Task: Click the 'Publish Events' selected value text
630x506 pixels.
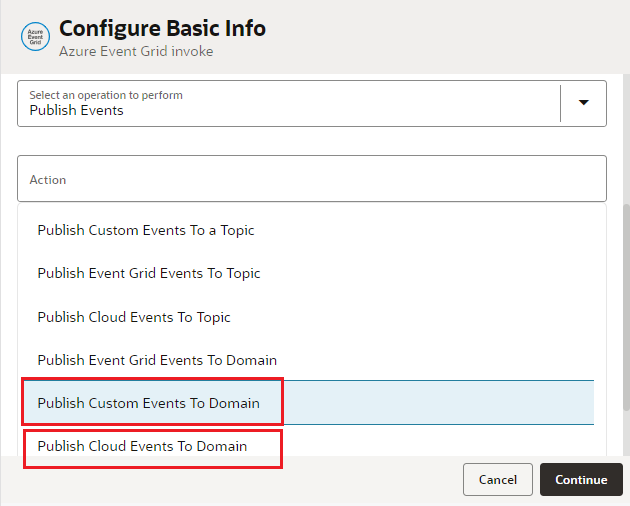Action: click(x=77, y=110)
